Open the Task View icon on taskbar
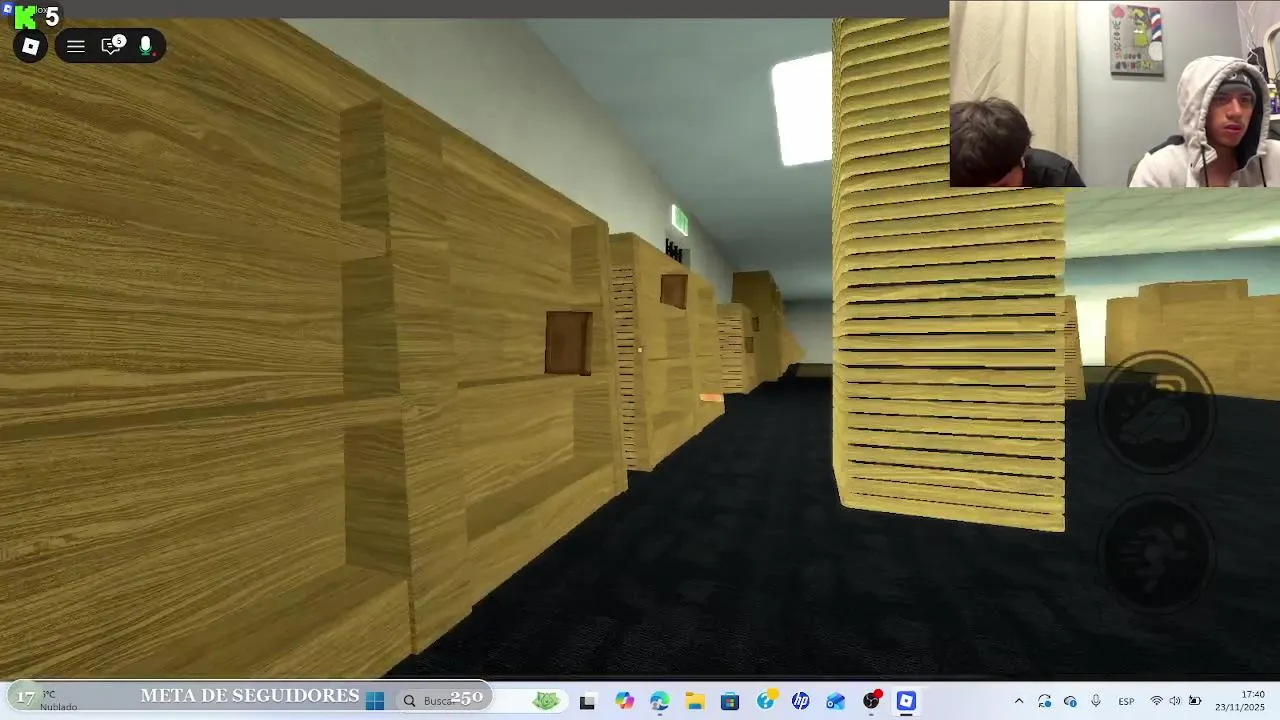Viewport: 1280px width, 720px height. [587, 702]
